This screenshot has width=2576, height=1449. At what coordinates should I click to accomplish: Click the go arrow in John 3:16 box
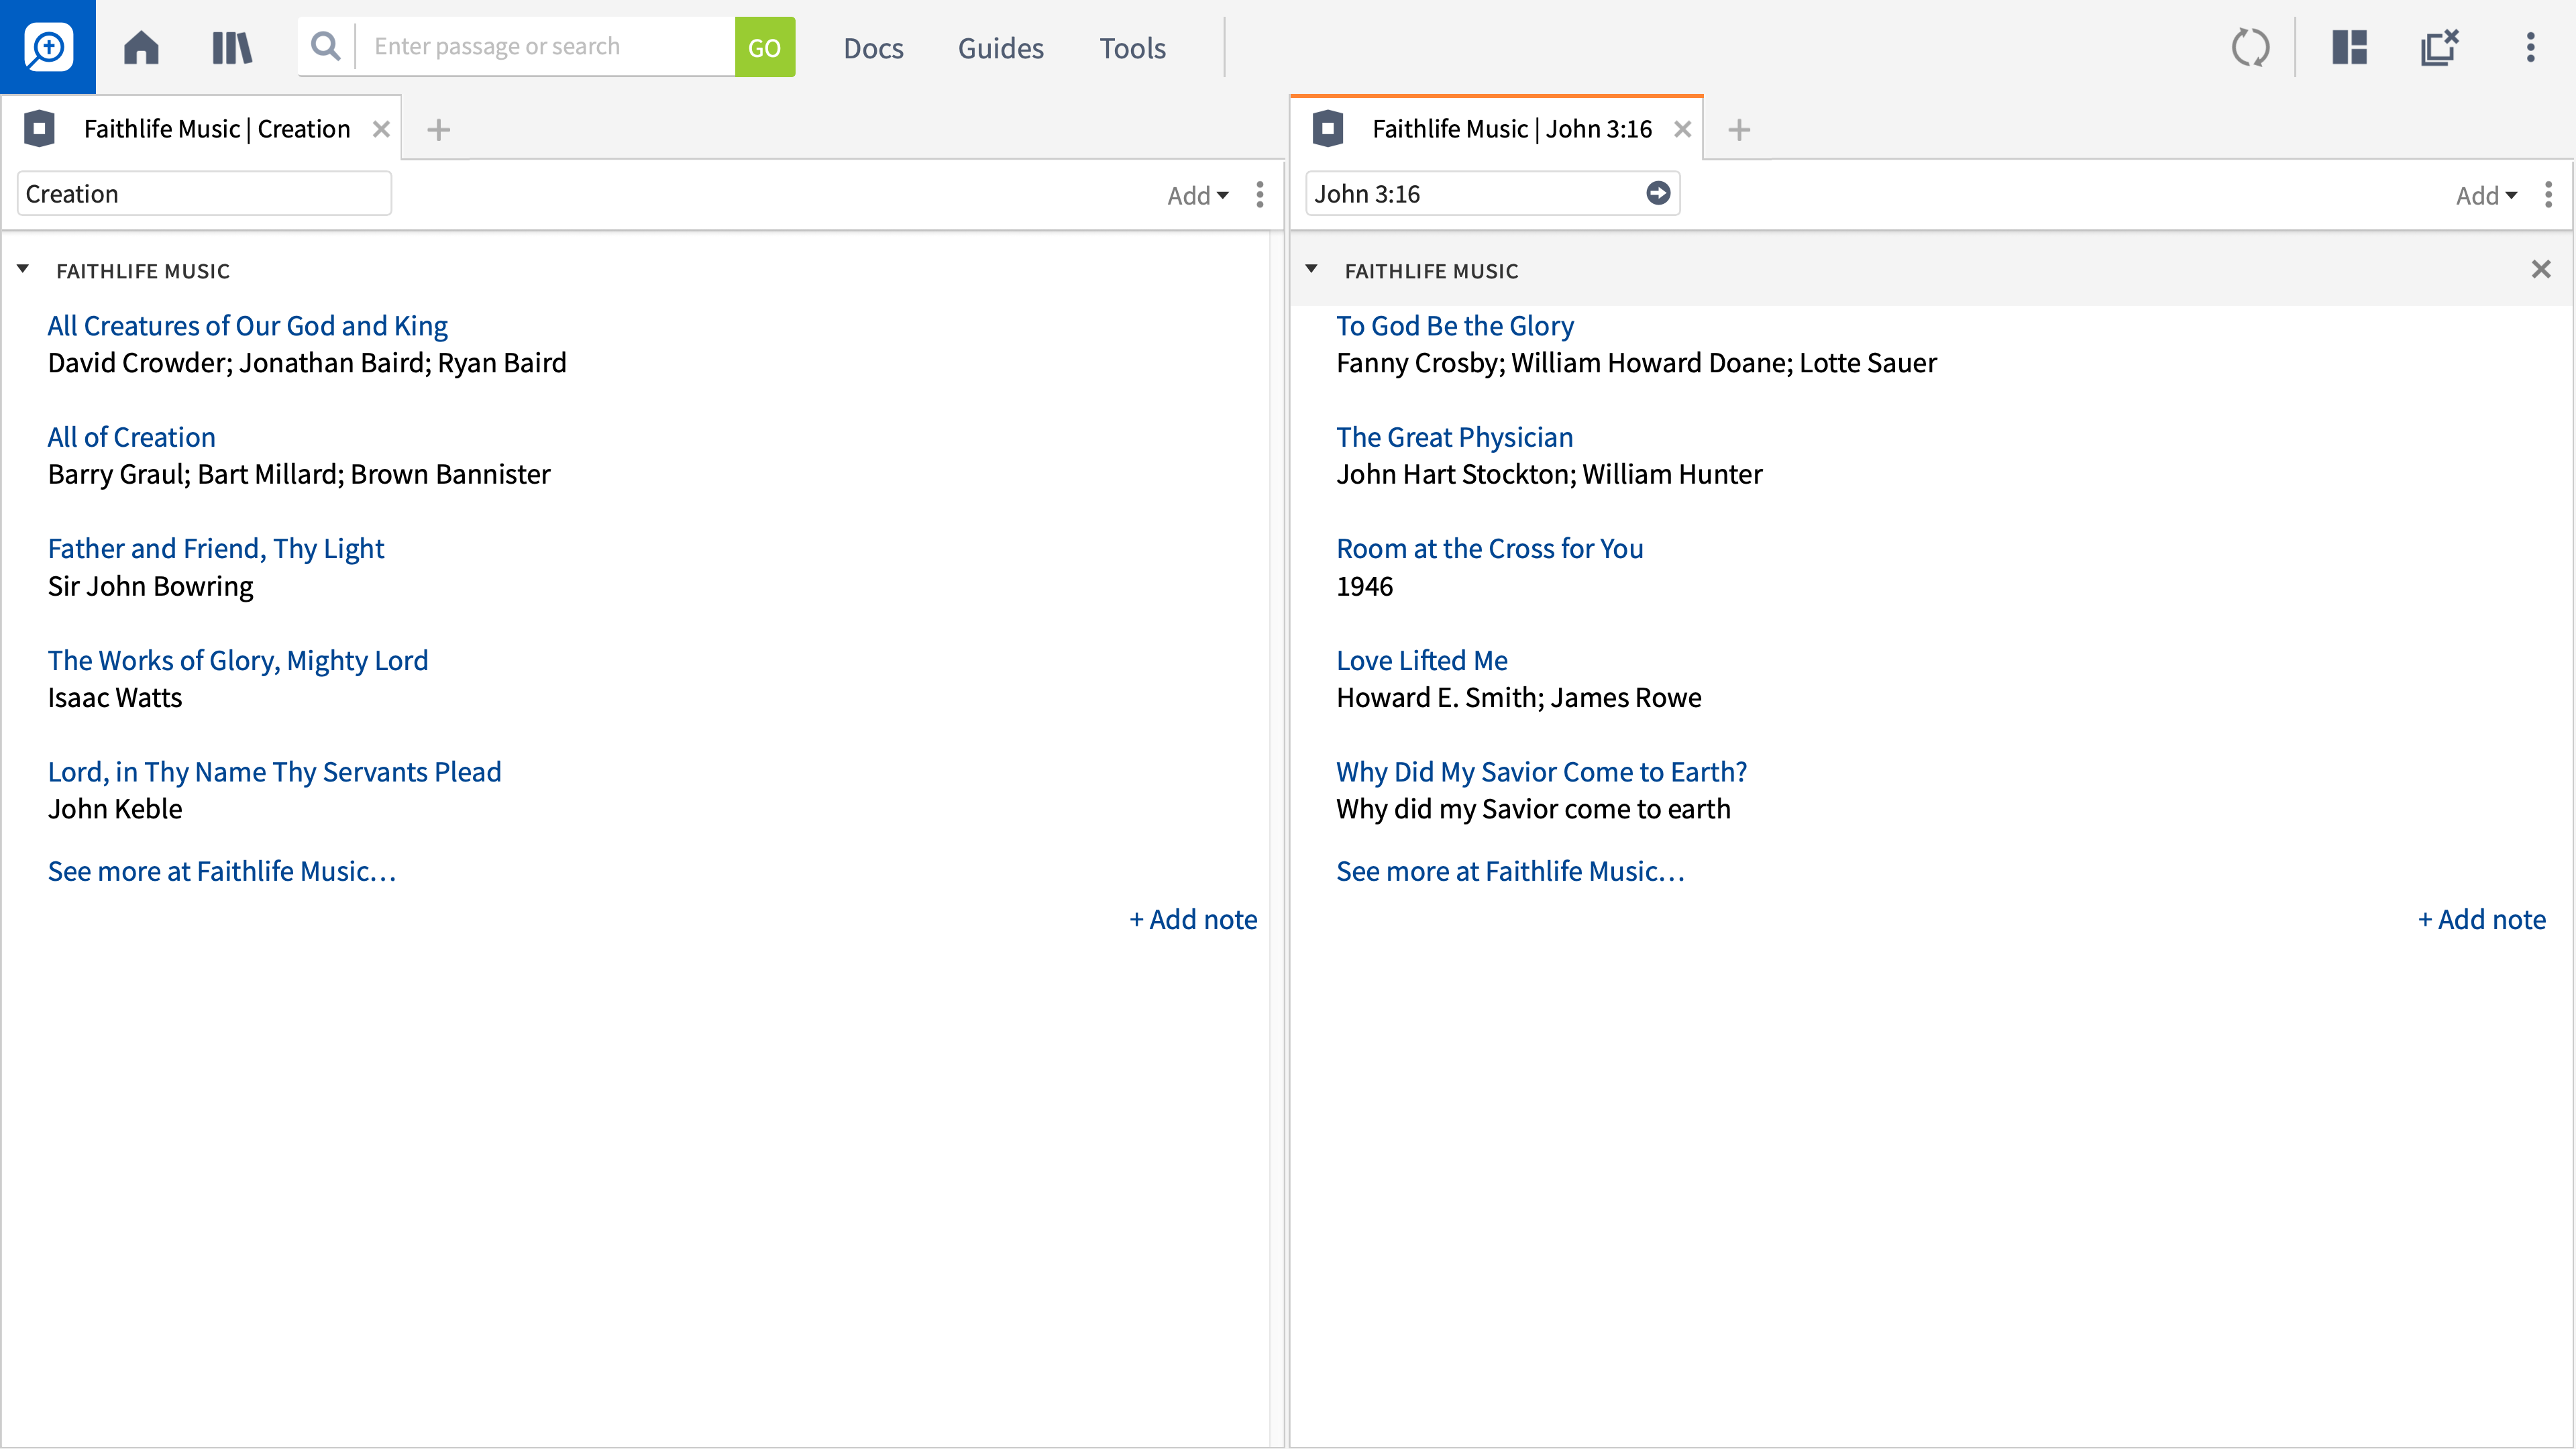coord(1658,193)
